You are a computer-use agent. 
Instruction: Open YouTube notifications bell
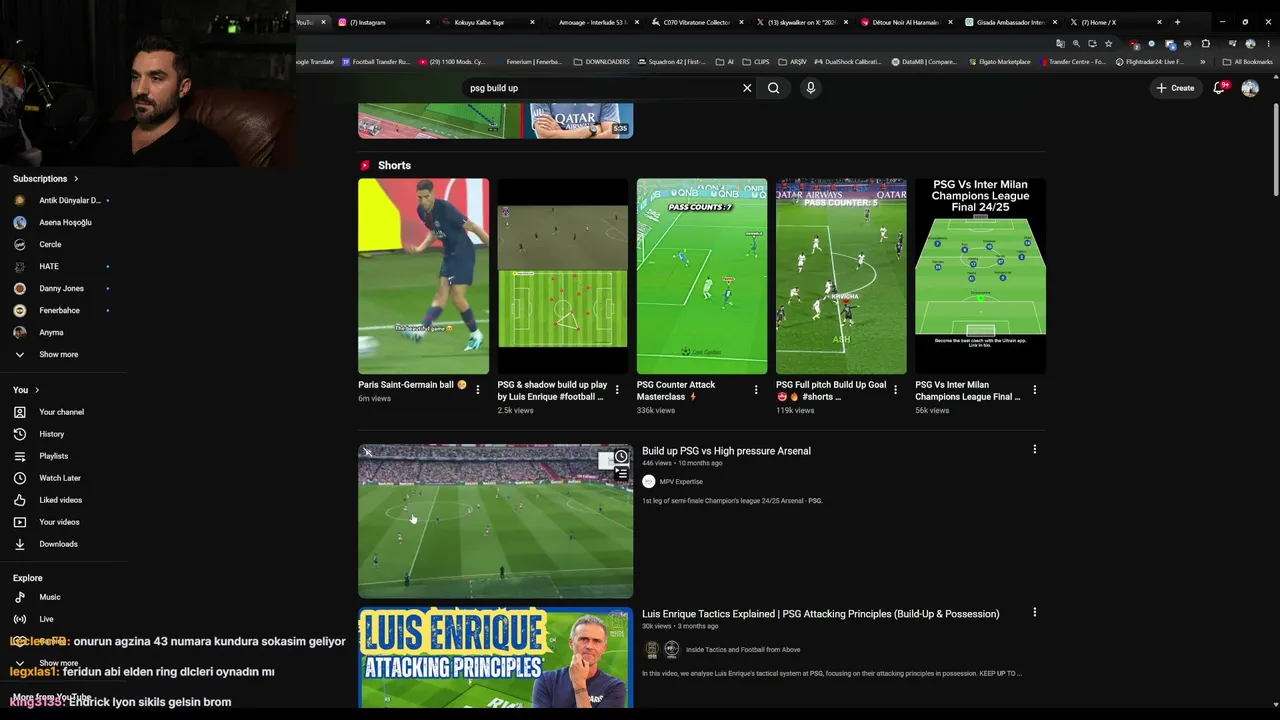(x=1219, y=88)
